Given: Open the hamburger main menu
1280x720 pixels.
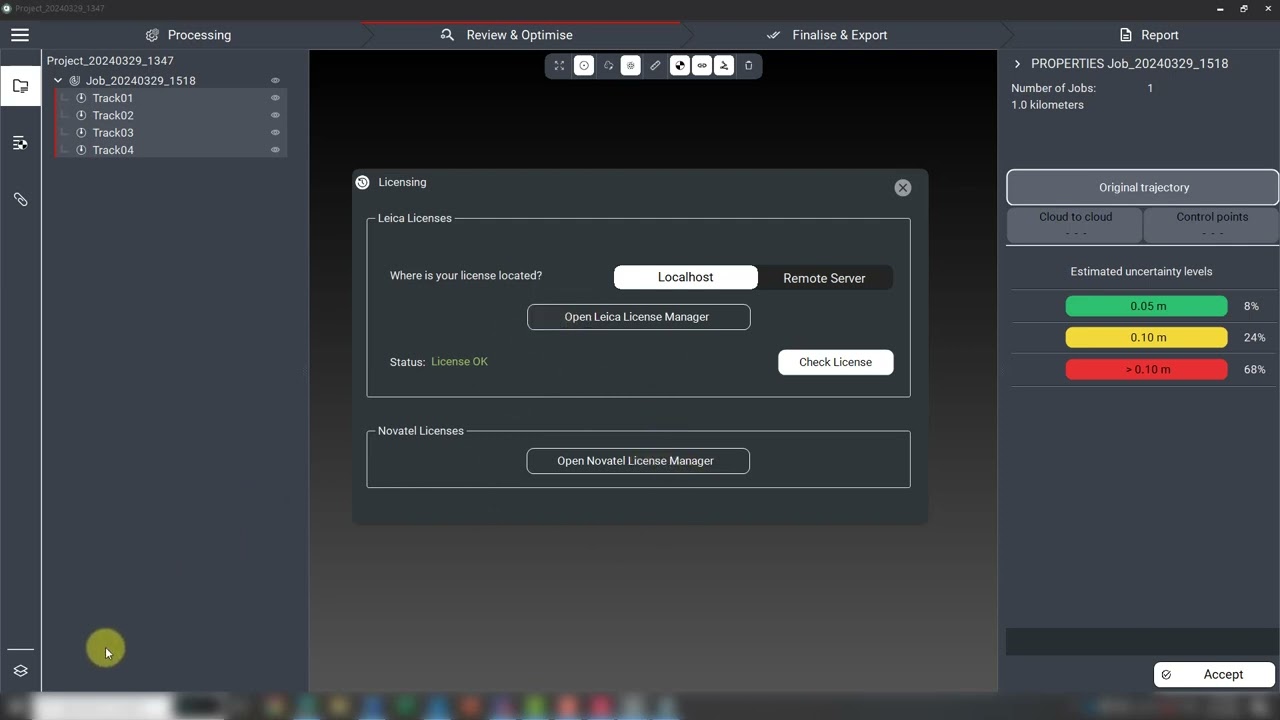Looking at the screenshot, I should tap(20, 35).
